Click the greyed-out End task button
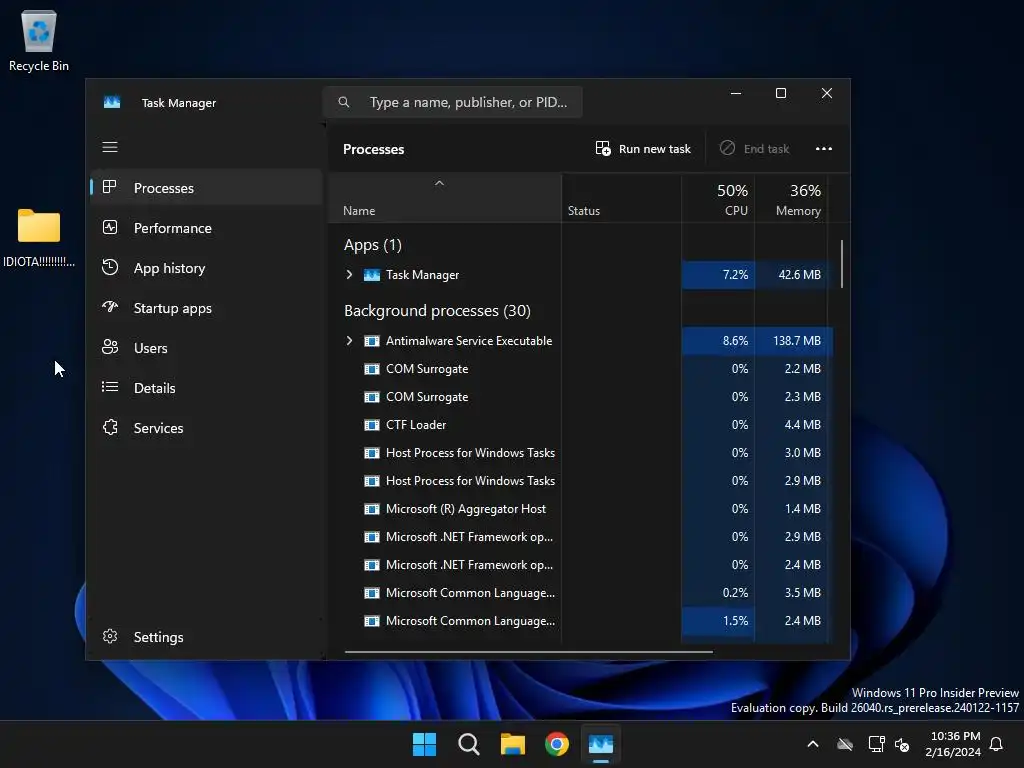The image size is (1024, 768). click(754, 149)
